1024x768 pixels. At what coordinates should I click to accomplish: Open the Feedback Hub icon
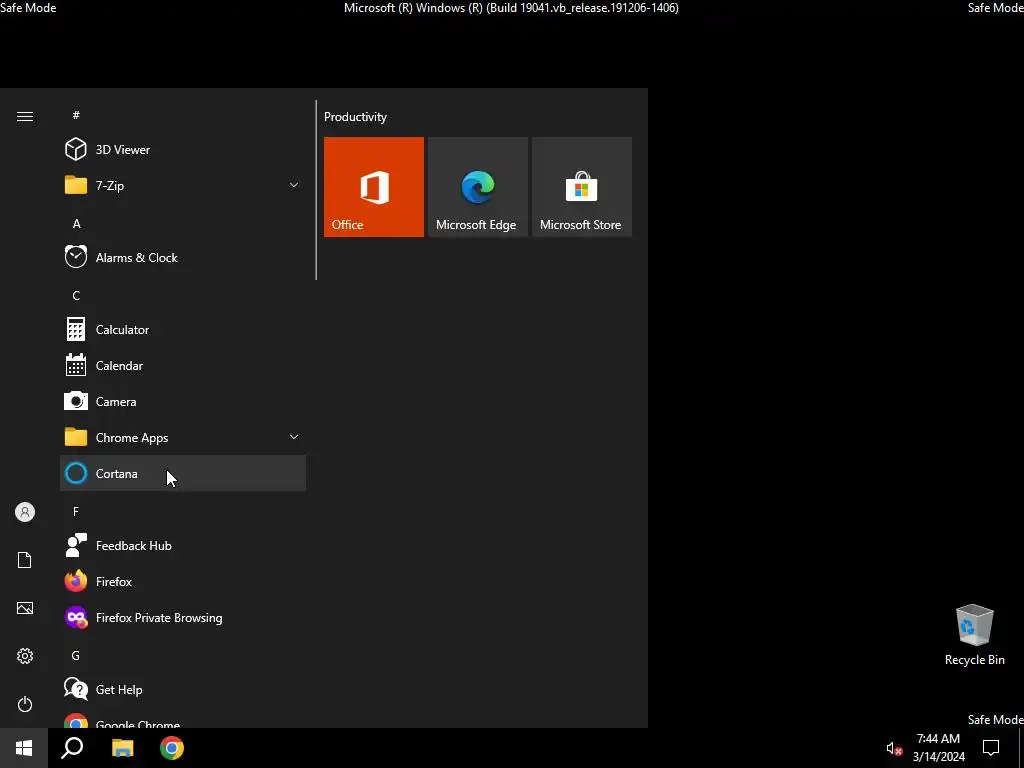point(76,545)
